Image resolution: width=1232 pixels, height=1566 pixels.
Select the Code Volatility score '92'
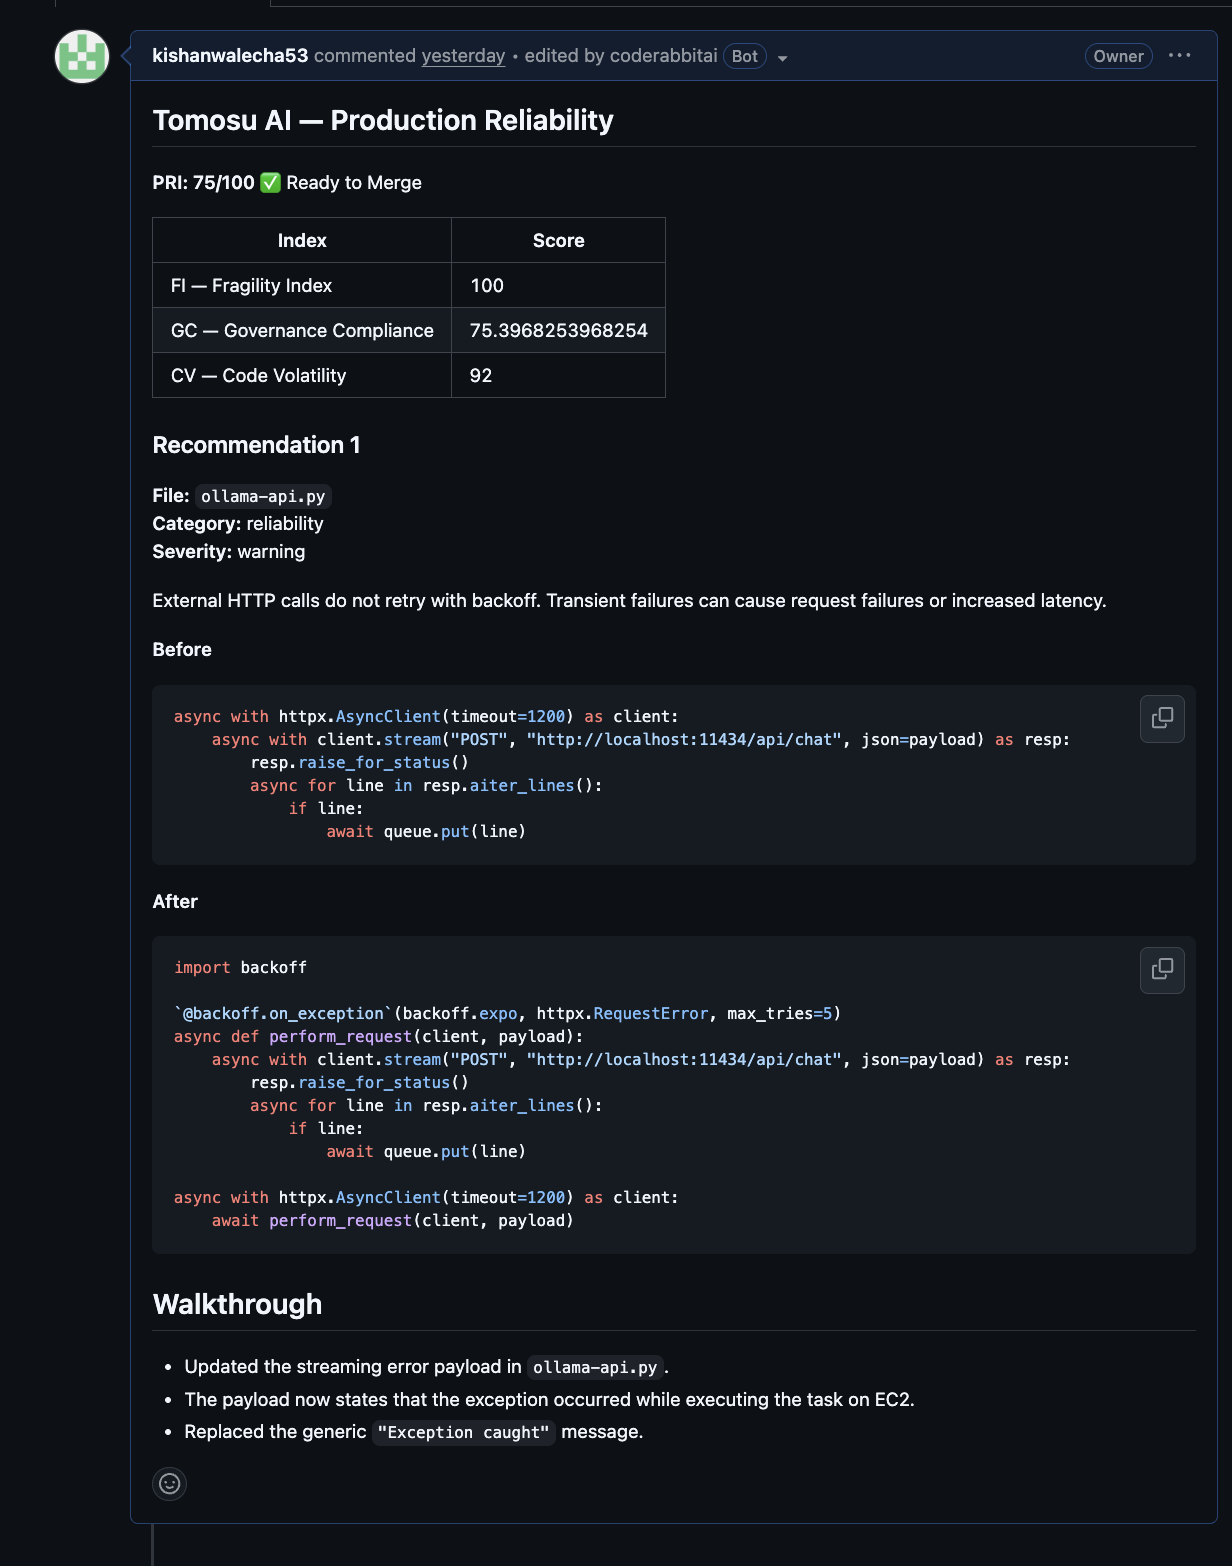point(558,375)
